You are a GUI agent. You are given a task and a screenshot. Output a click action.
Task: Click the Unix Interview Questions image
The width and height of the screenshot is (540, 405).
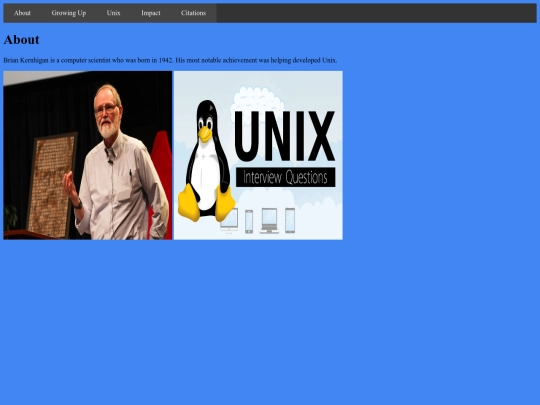coord(258,155)
